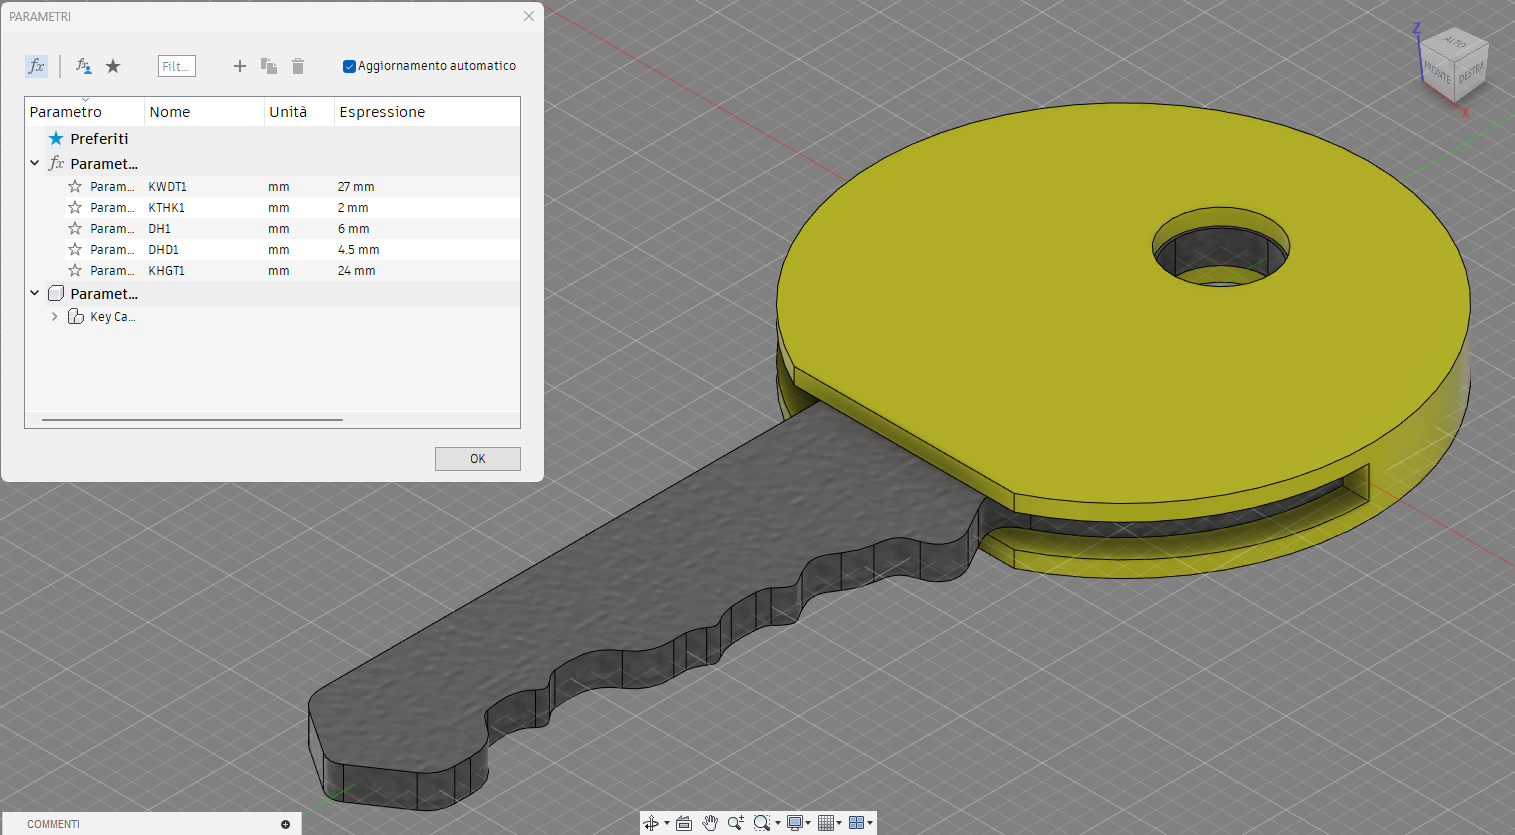Image resolution: width=1515 pixels, height=835 pixels.
Task: Add a new parameter with the plus icon
Action: [x=239, y=66]
